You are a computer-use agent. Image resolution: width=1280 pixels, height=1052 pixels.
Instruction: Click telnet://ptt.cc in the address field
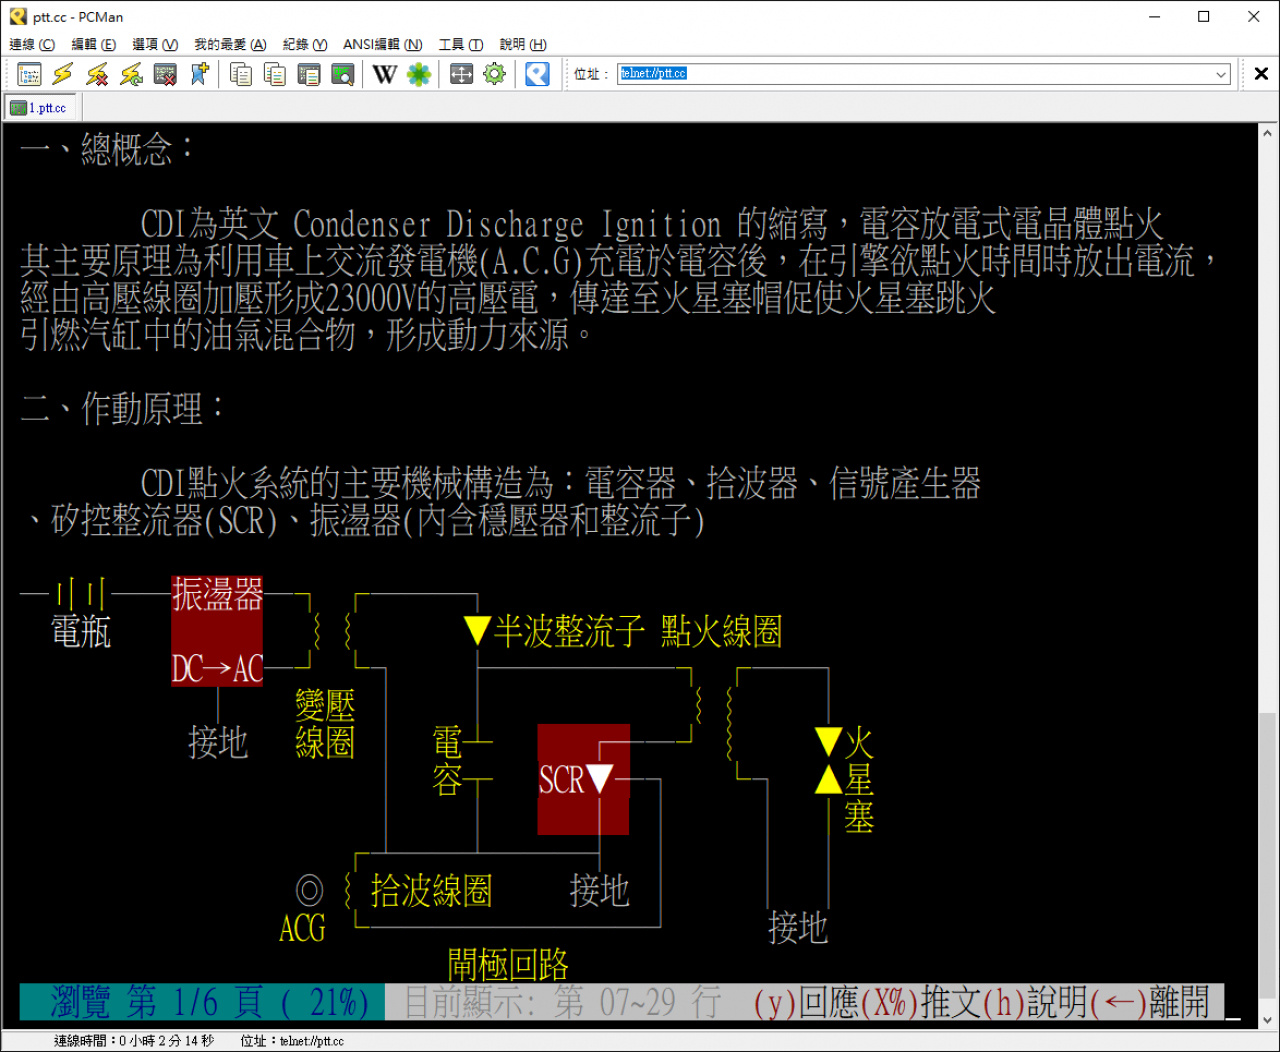[652, 73]
